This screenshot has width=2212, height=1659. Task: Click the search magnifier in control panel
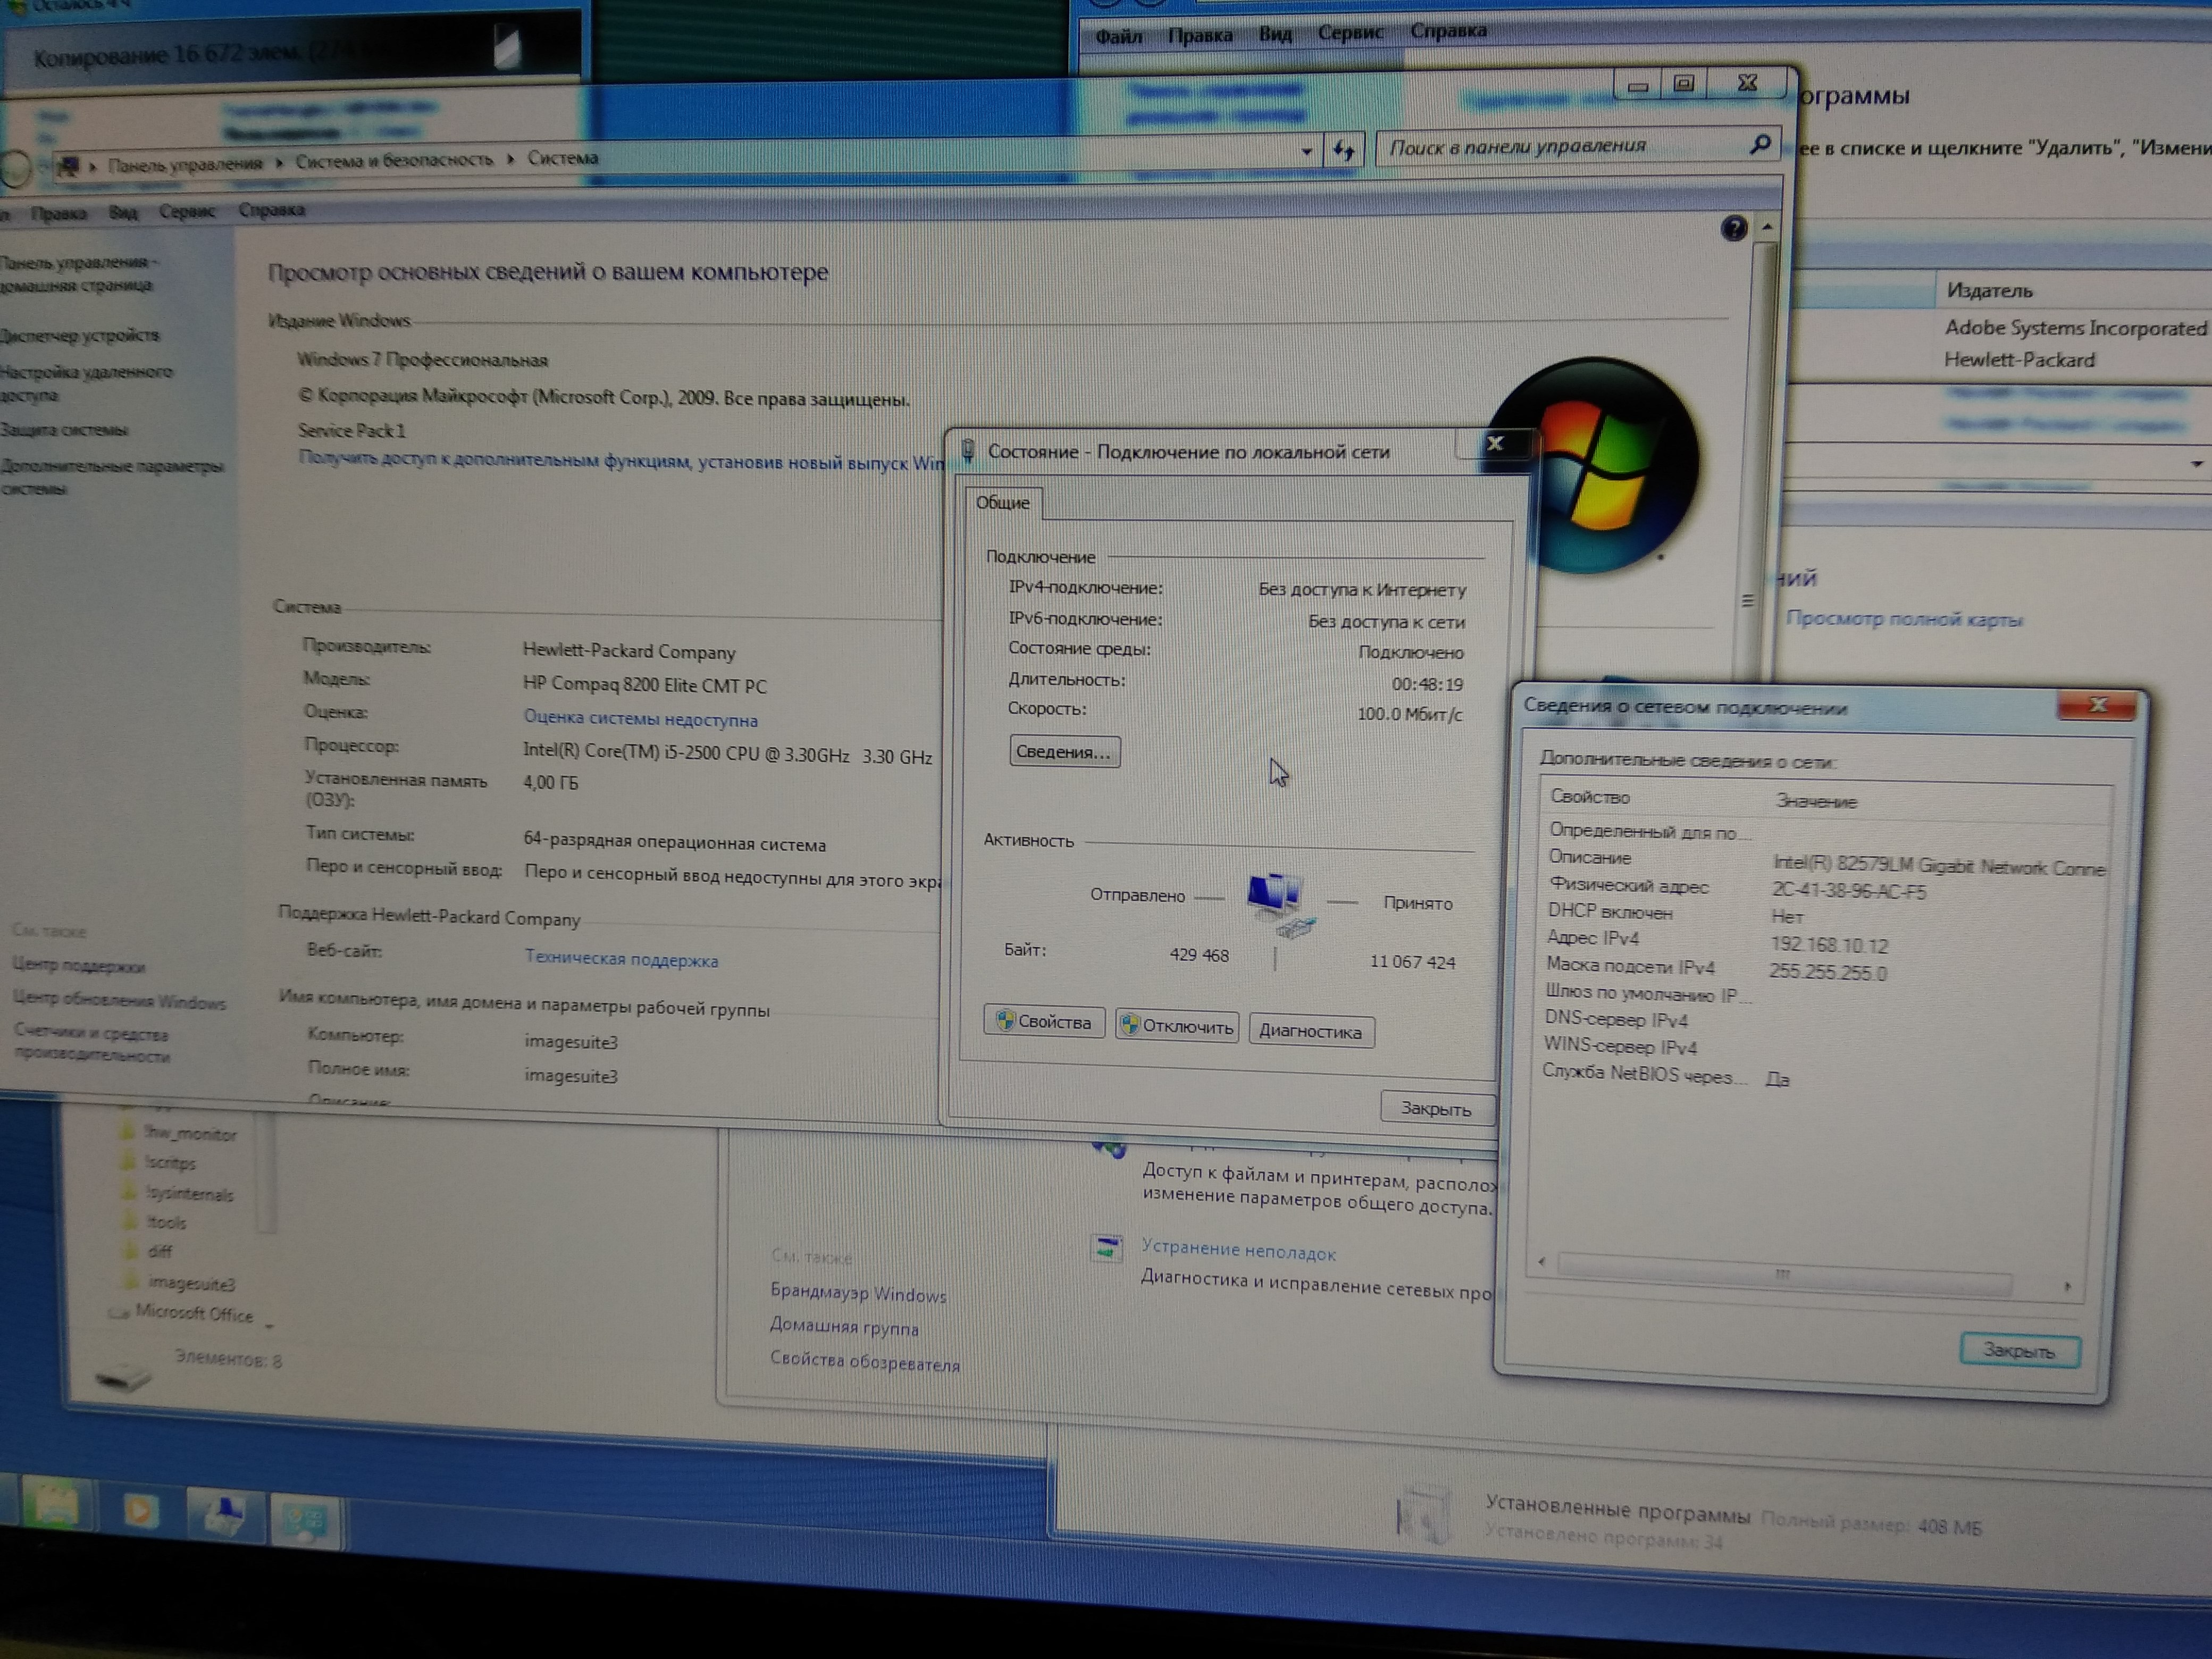tap(1759, 145)
